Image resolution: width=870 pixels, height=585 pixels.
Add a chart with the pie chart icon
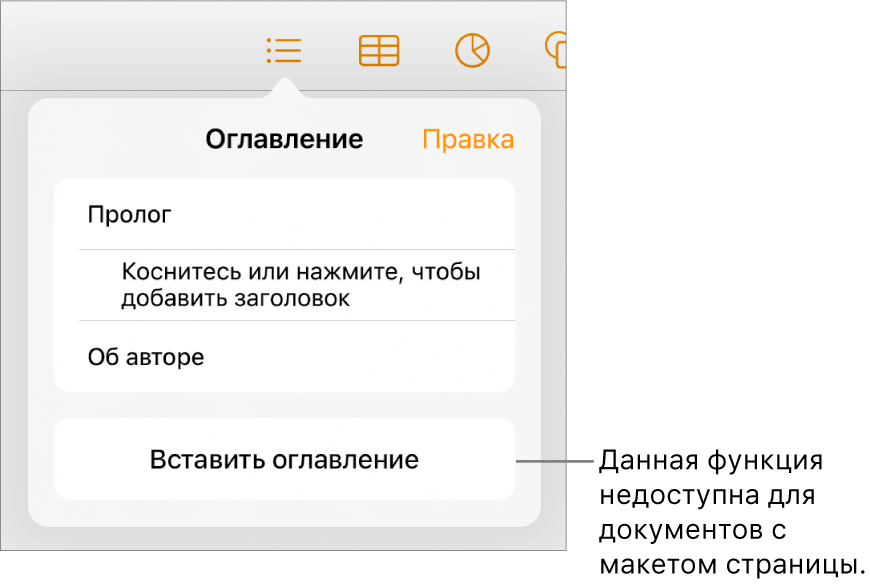tap(472, 51)
